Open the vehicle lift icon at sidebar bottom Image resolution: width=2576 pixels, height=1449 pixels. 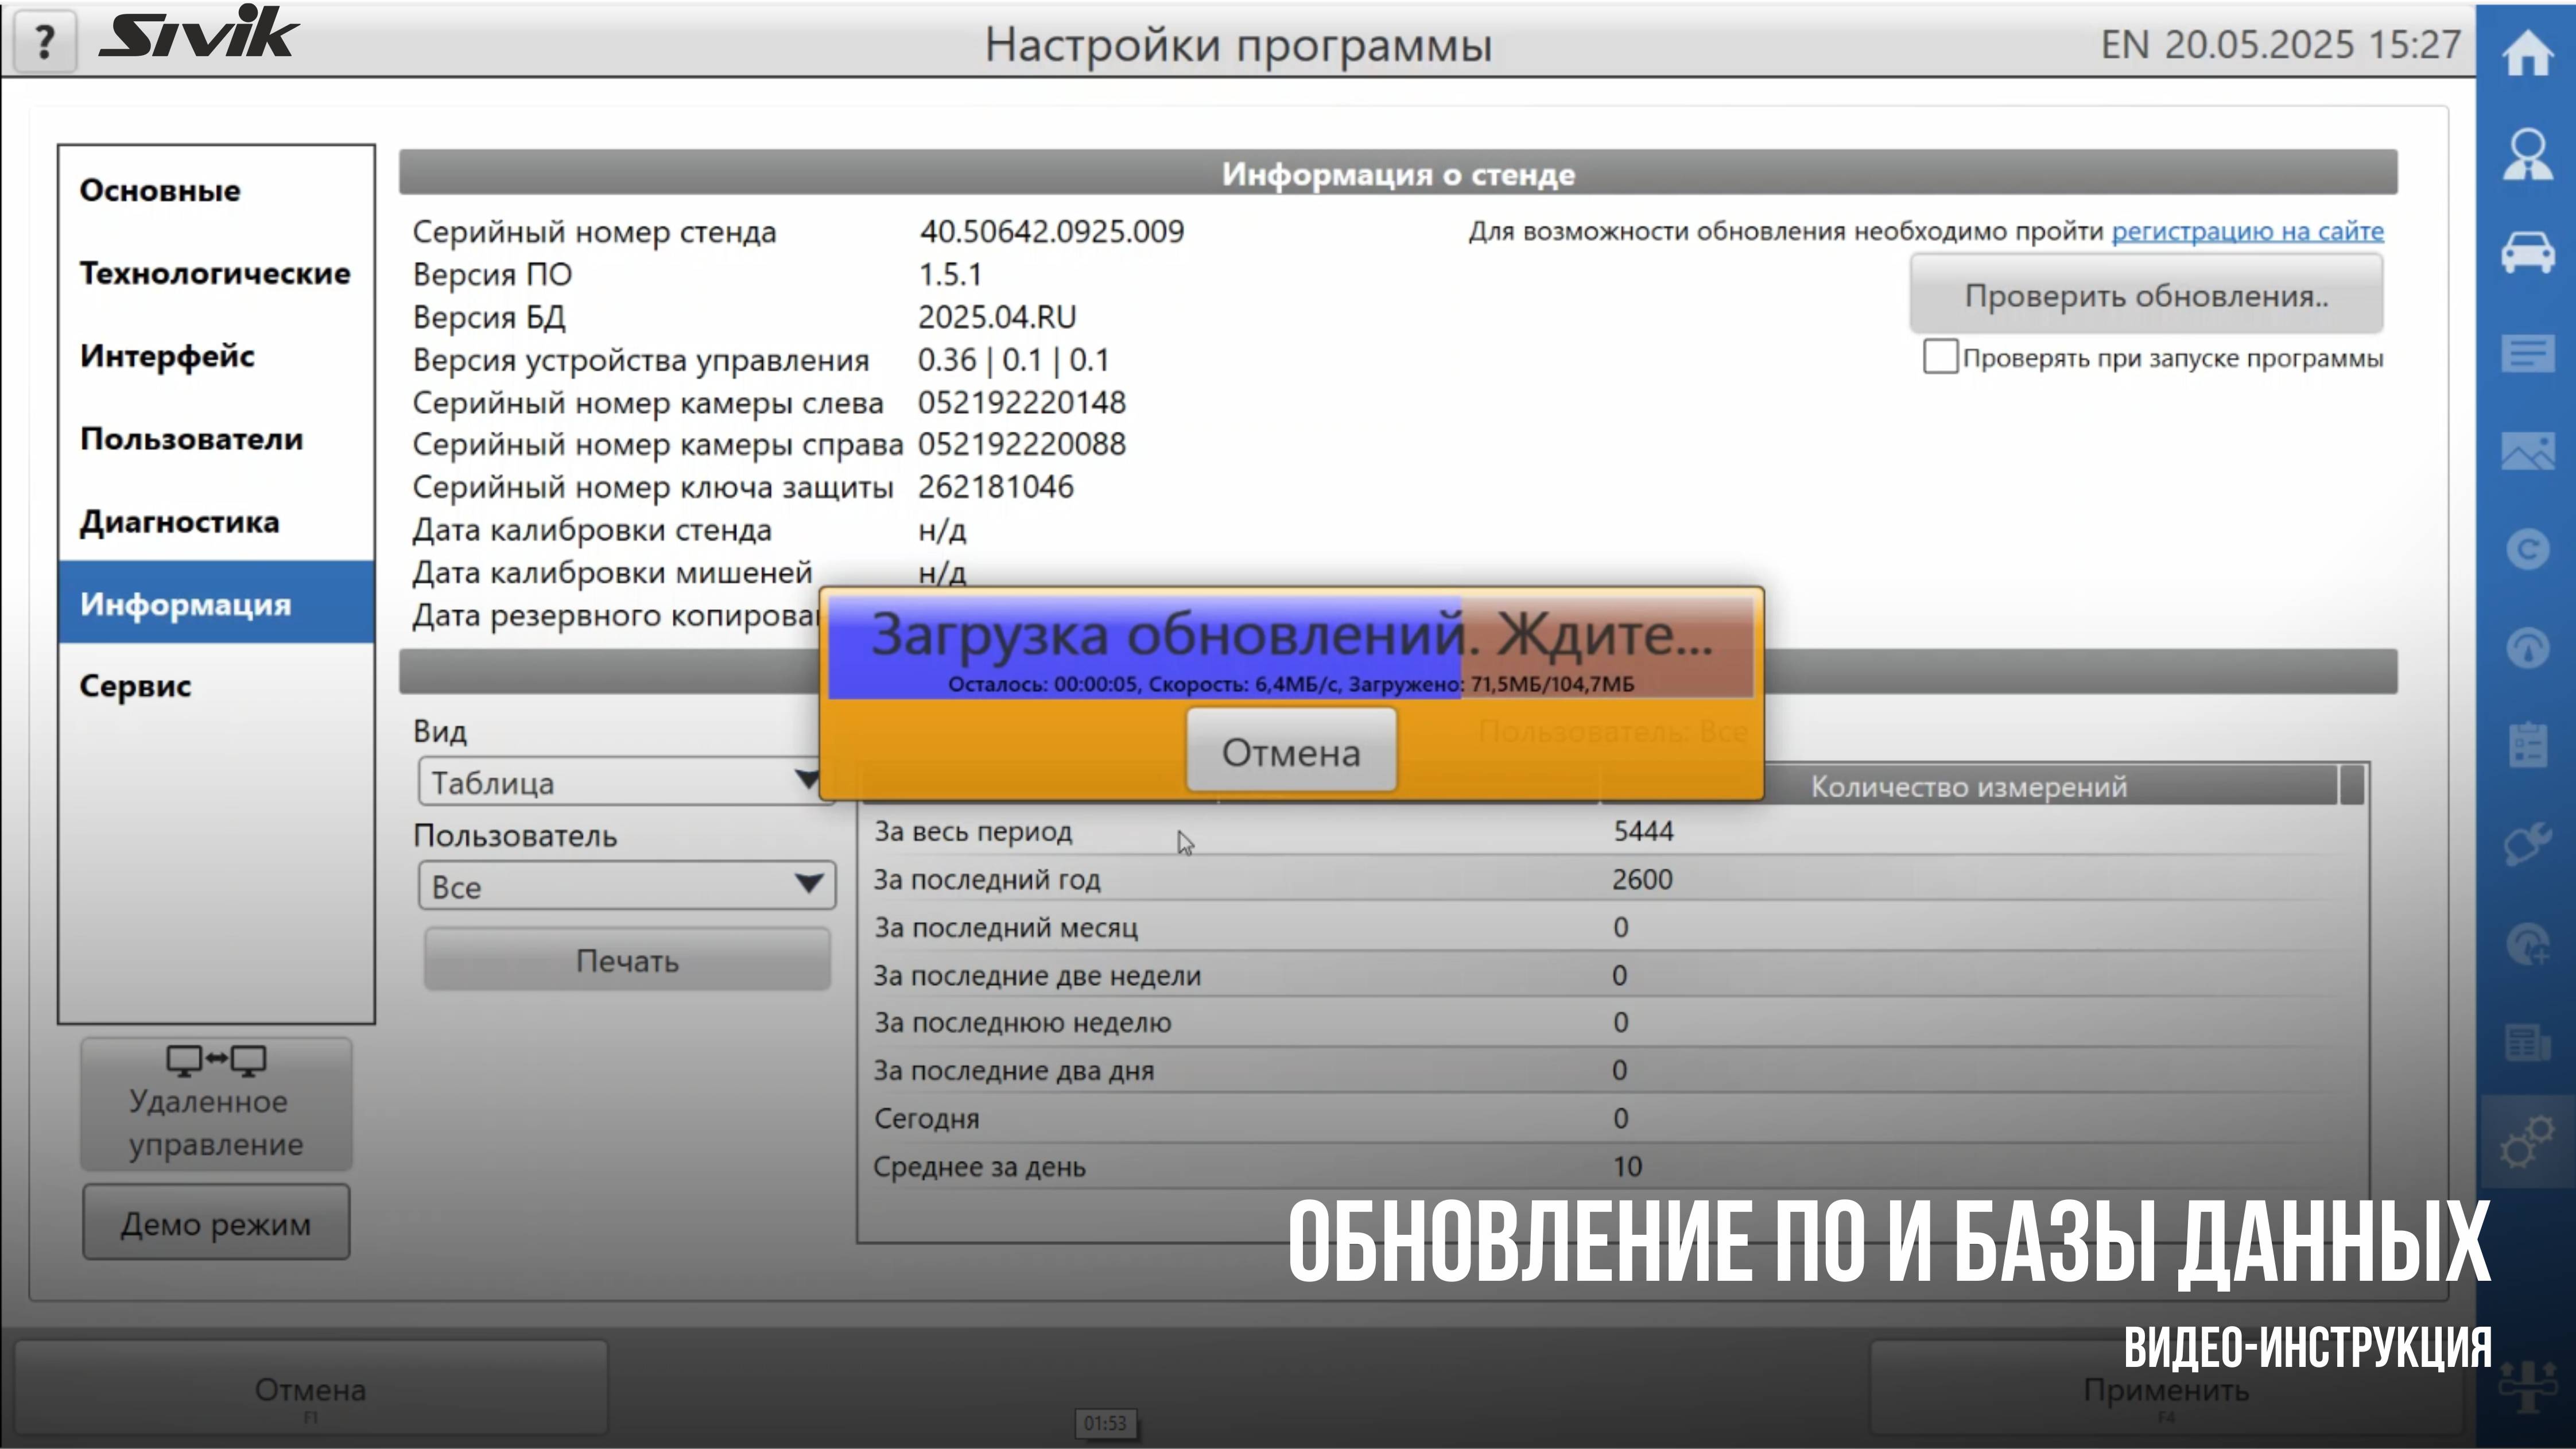pos(2527,1386)
